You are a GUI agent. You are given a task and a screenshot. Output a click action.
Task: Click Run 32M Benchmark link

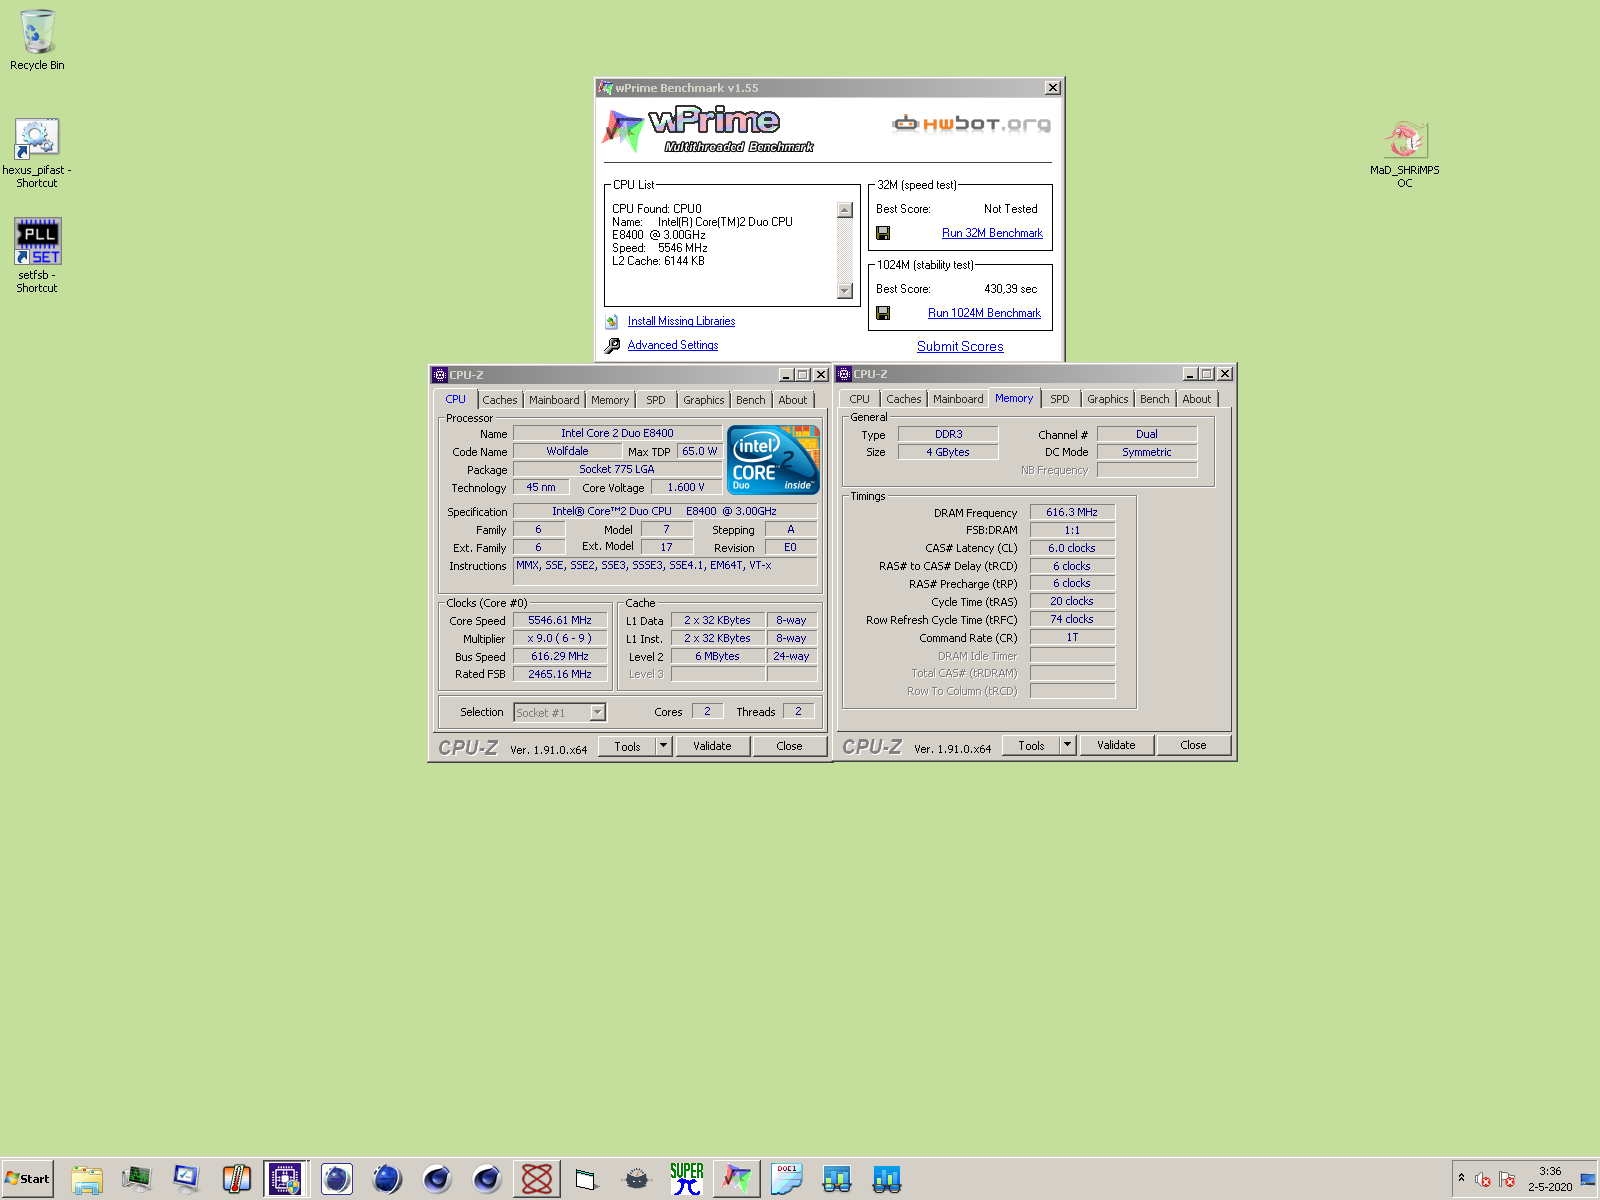pos(992,233)
